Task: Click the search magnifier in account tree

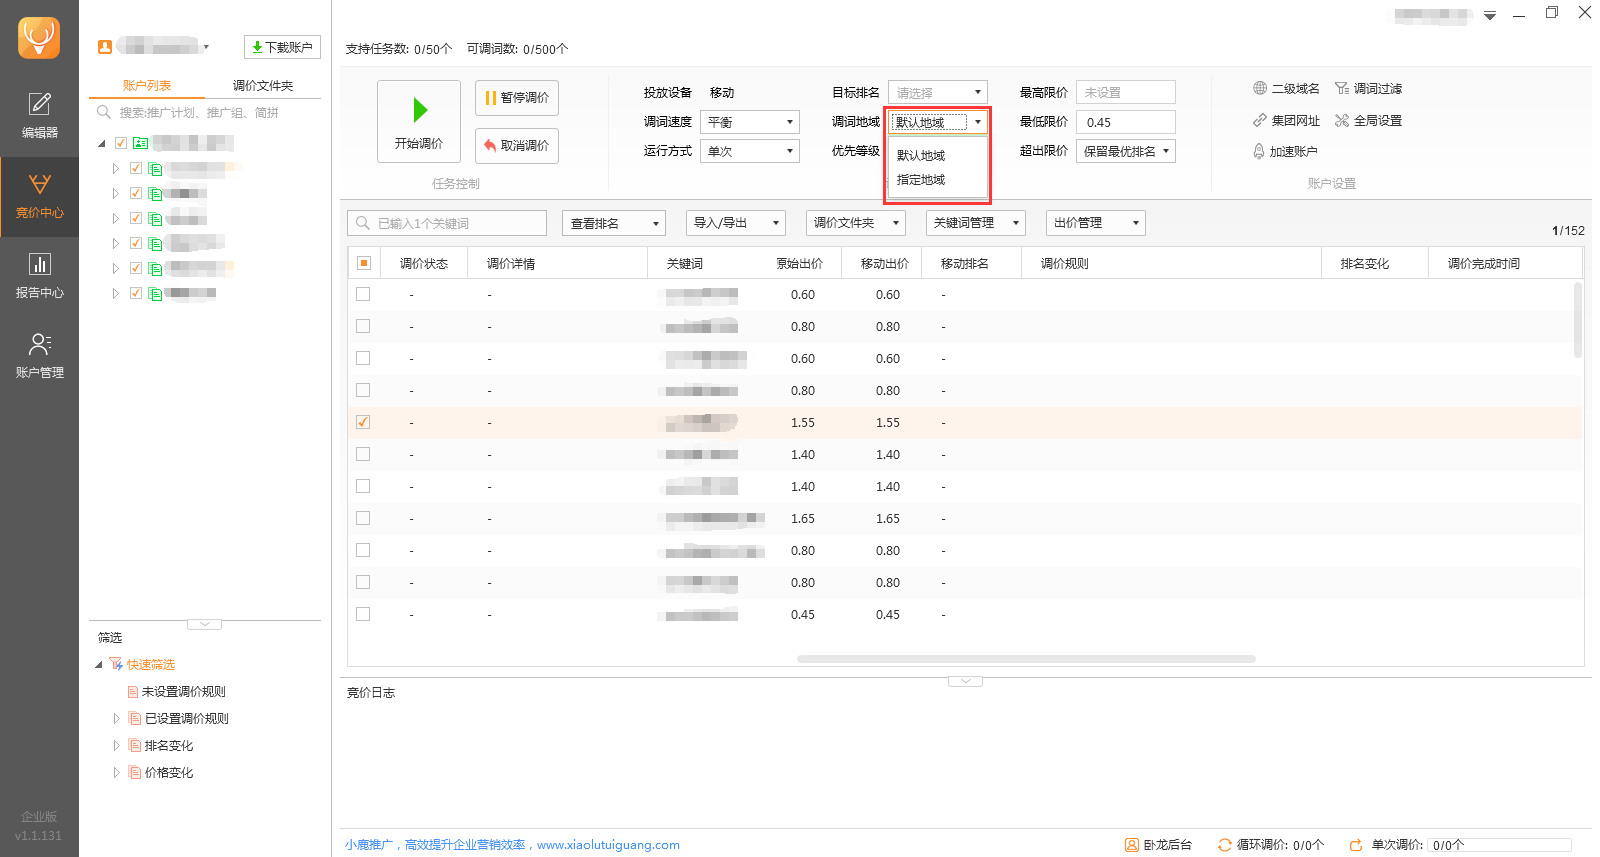Action: coord(104,112)
